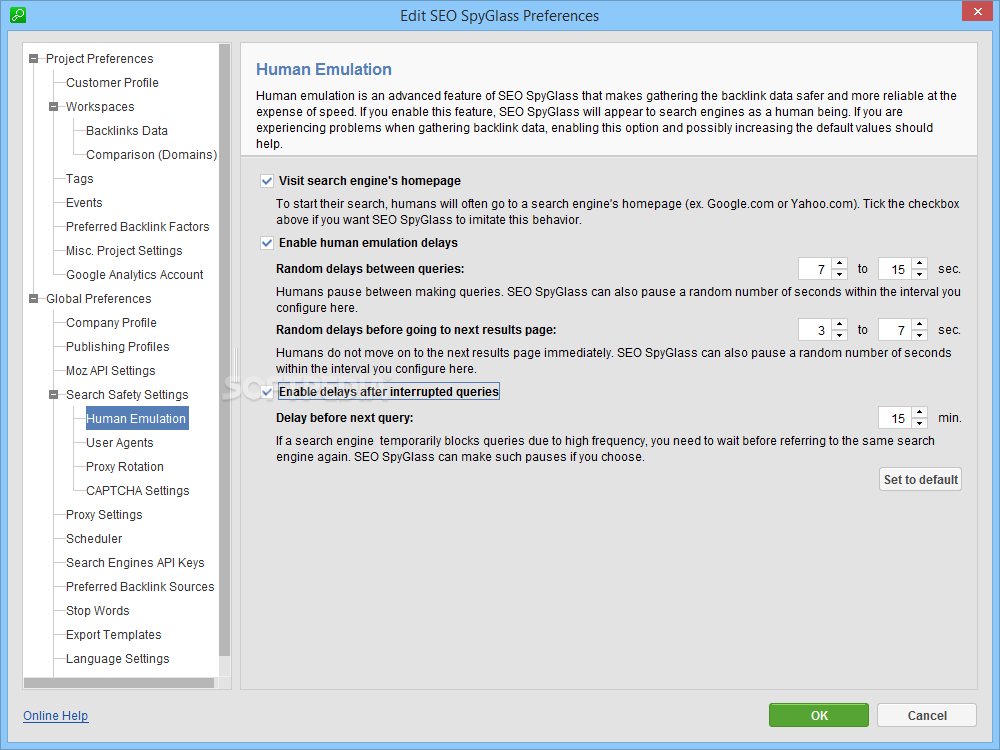Collapse the Search Safety Settings node

click(54, 395)
